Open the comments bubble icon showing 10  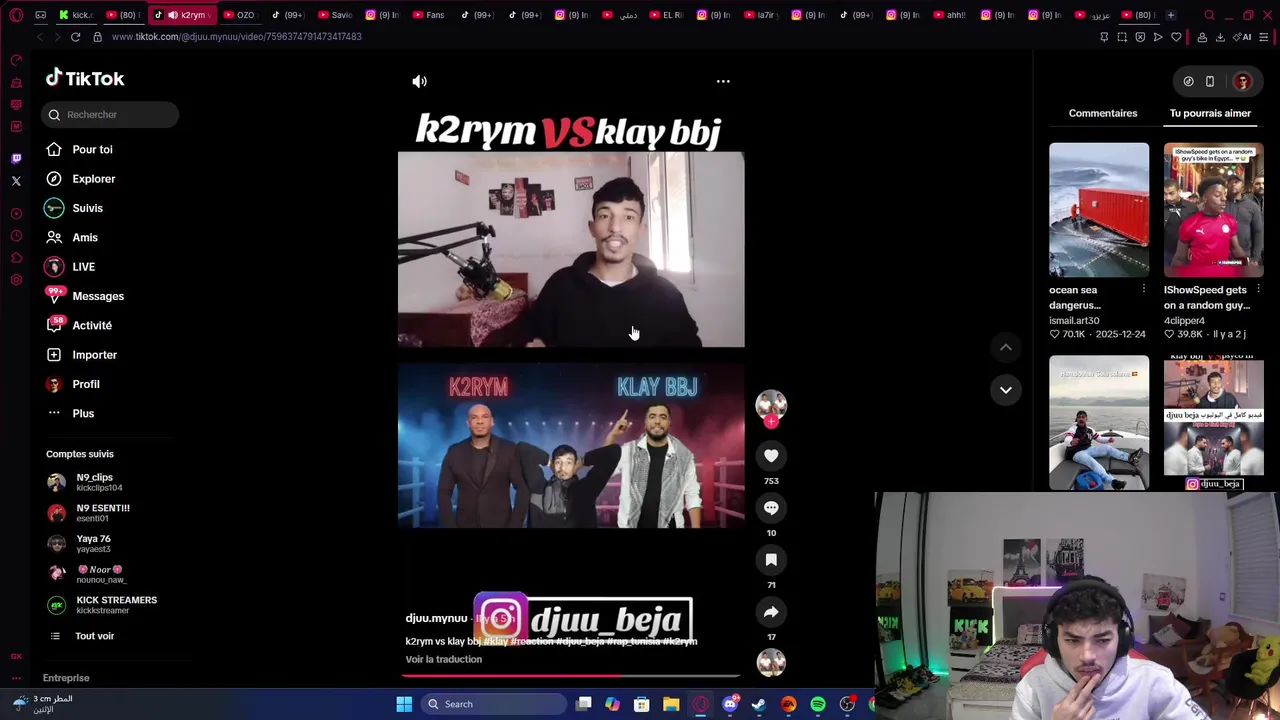click(771, 508)
